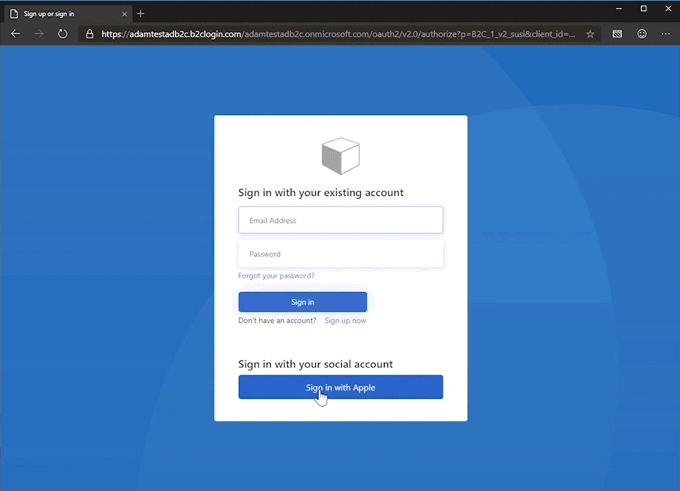Minimize the browser window
Screen dimensions: 680x491
[x=619, y=9]
